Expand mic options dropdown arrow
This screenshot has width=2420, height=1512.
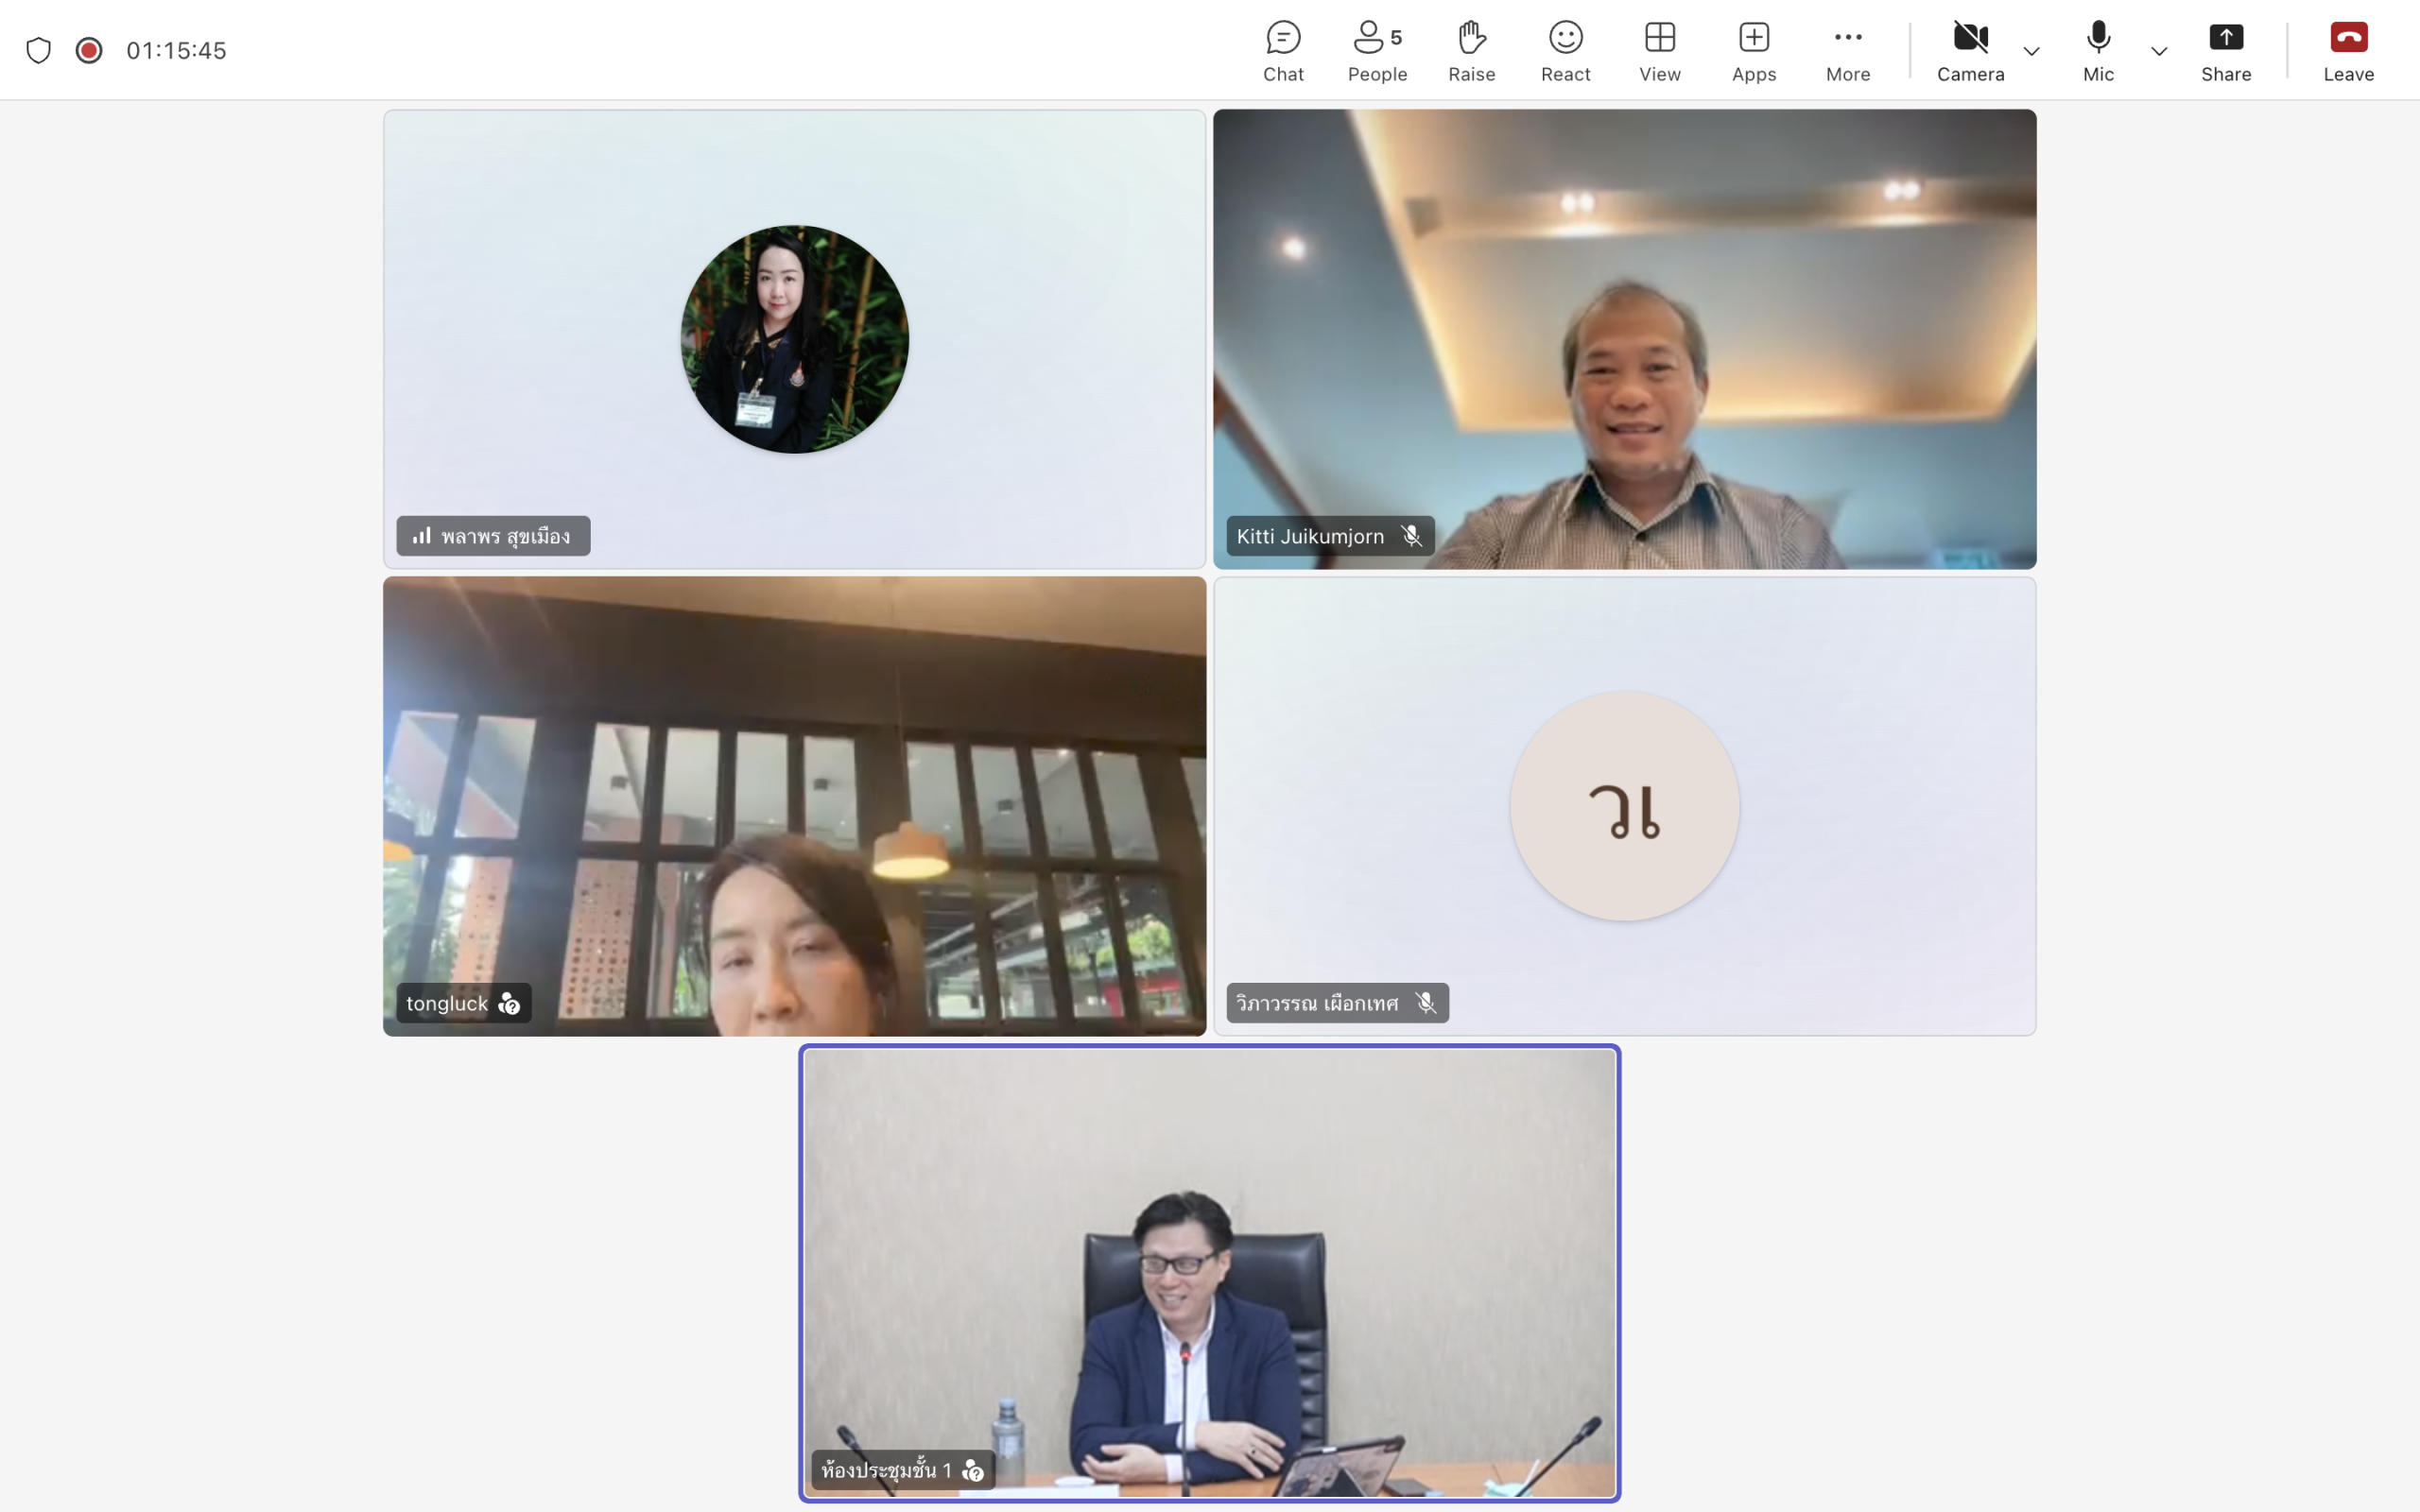coord(2159,51)
